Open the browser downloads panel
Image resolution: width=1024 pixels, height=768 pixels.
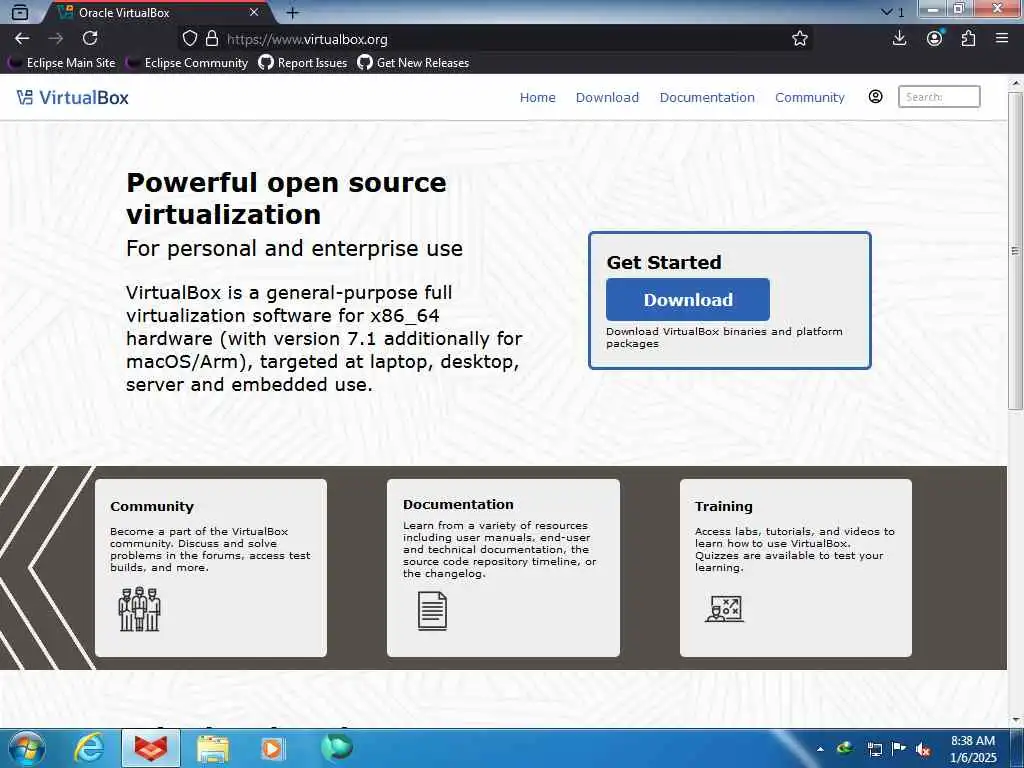899,39
